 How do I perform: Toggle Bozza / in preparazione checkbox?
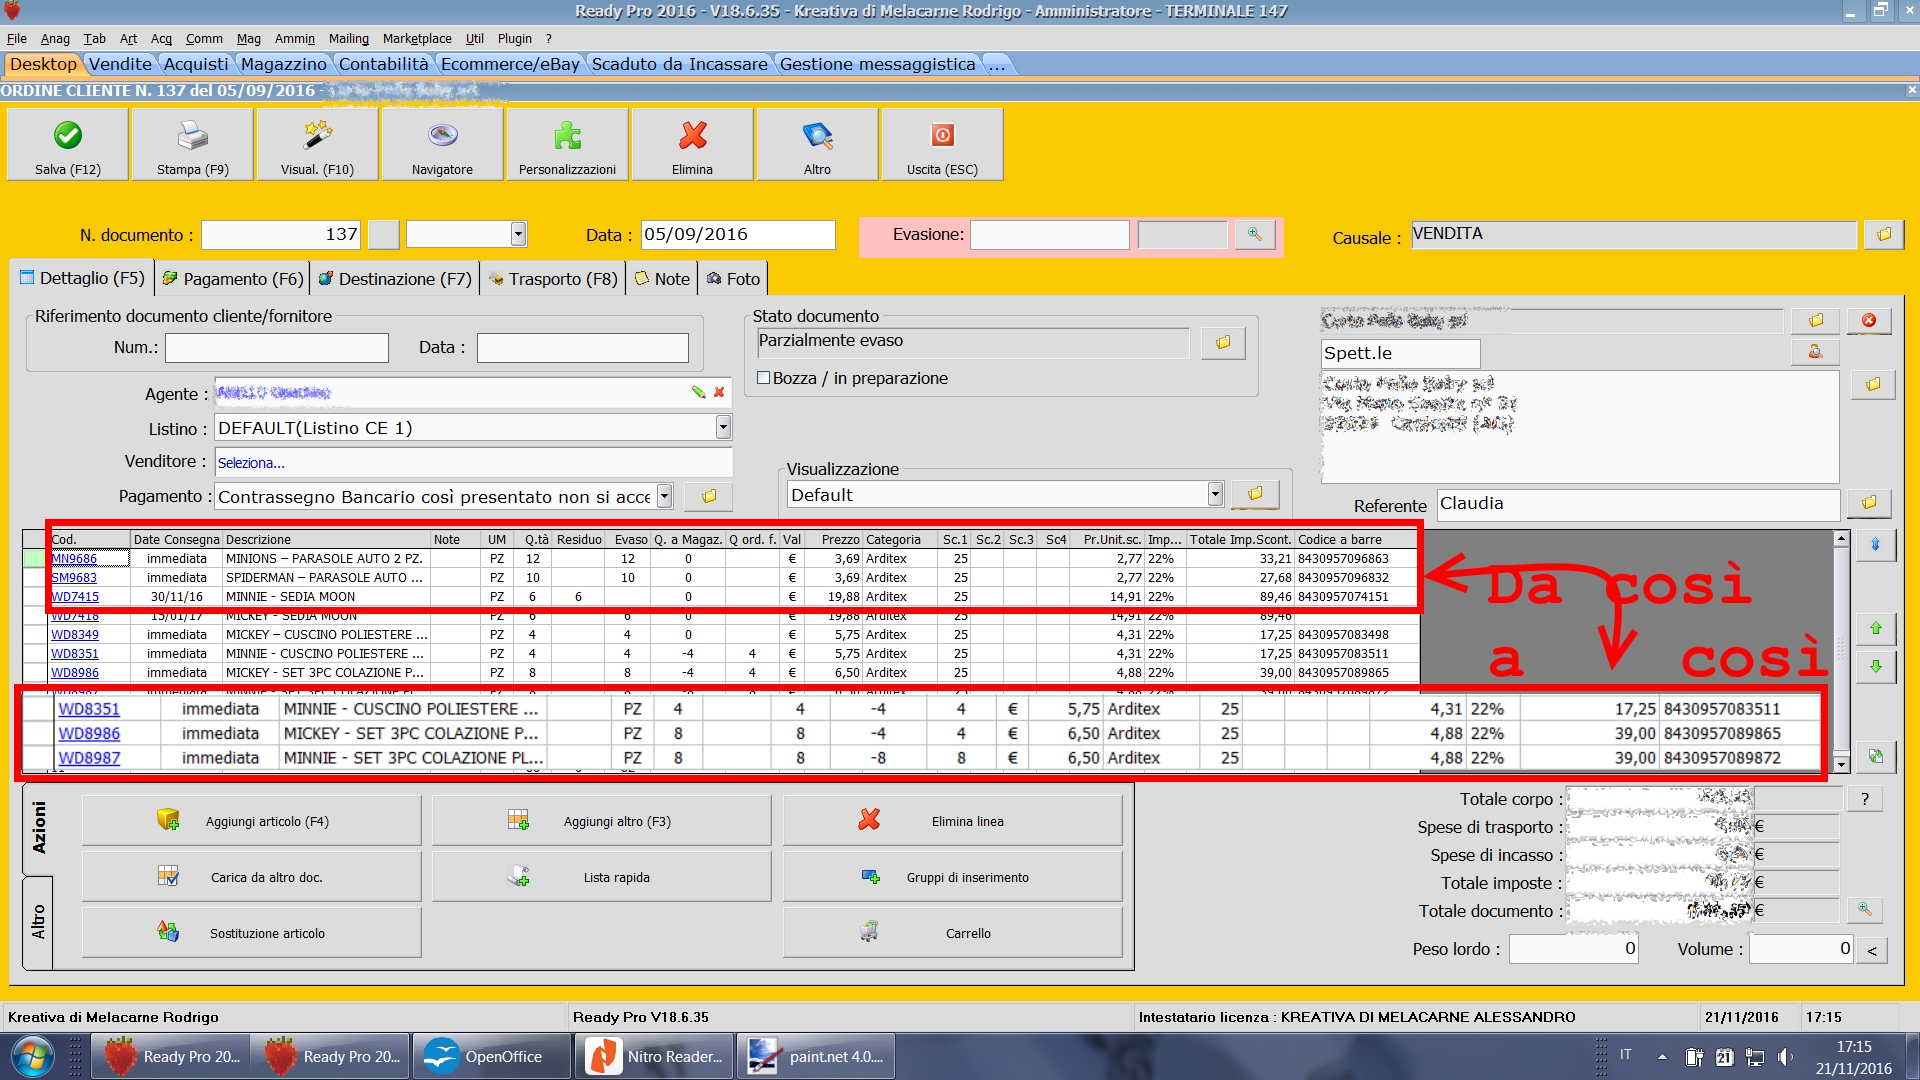click(764, 378)
